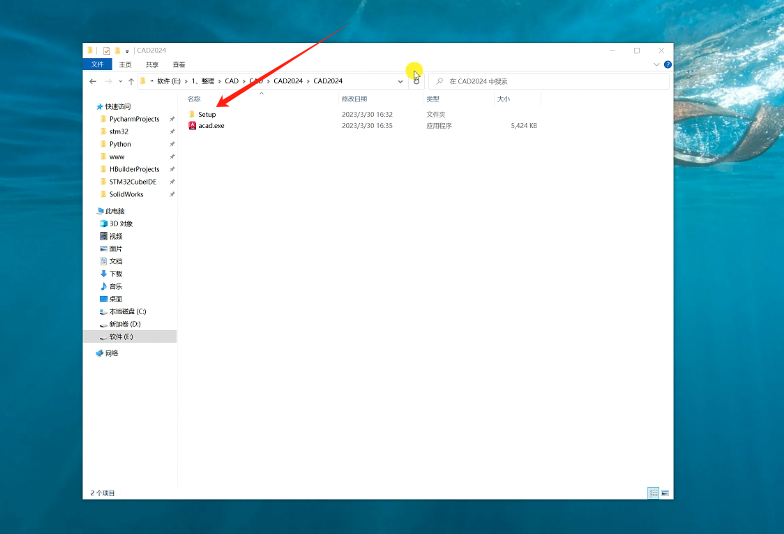Open HBuilderProjects in quick access

[134, 169]
